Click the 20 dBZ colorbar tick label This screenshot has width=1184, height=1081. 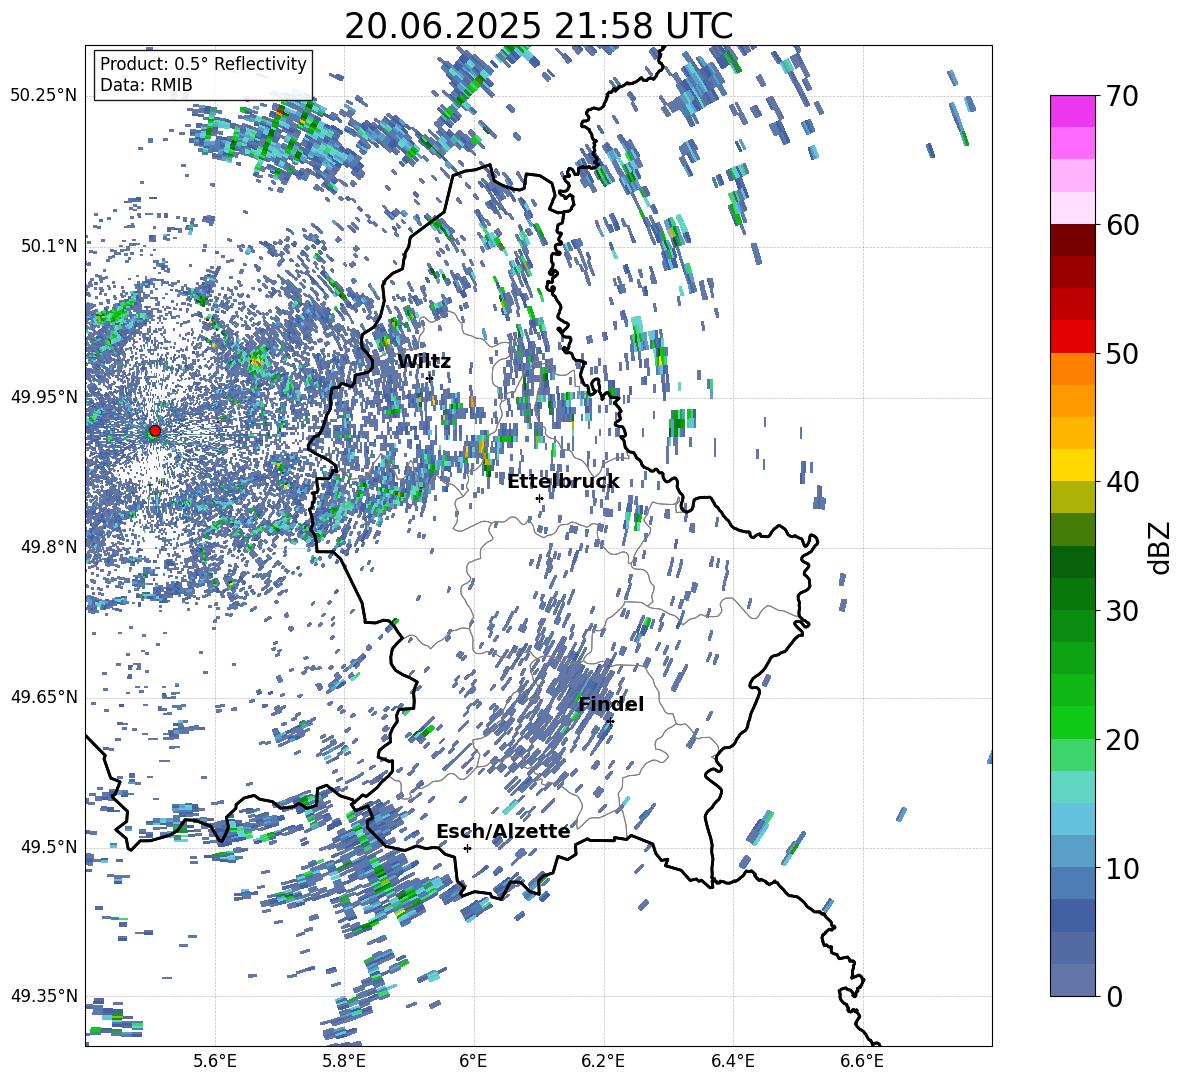click(x=1122, y=739)
